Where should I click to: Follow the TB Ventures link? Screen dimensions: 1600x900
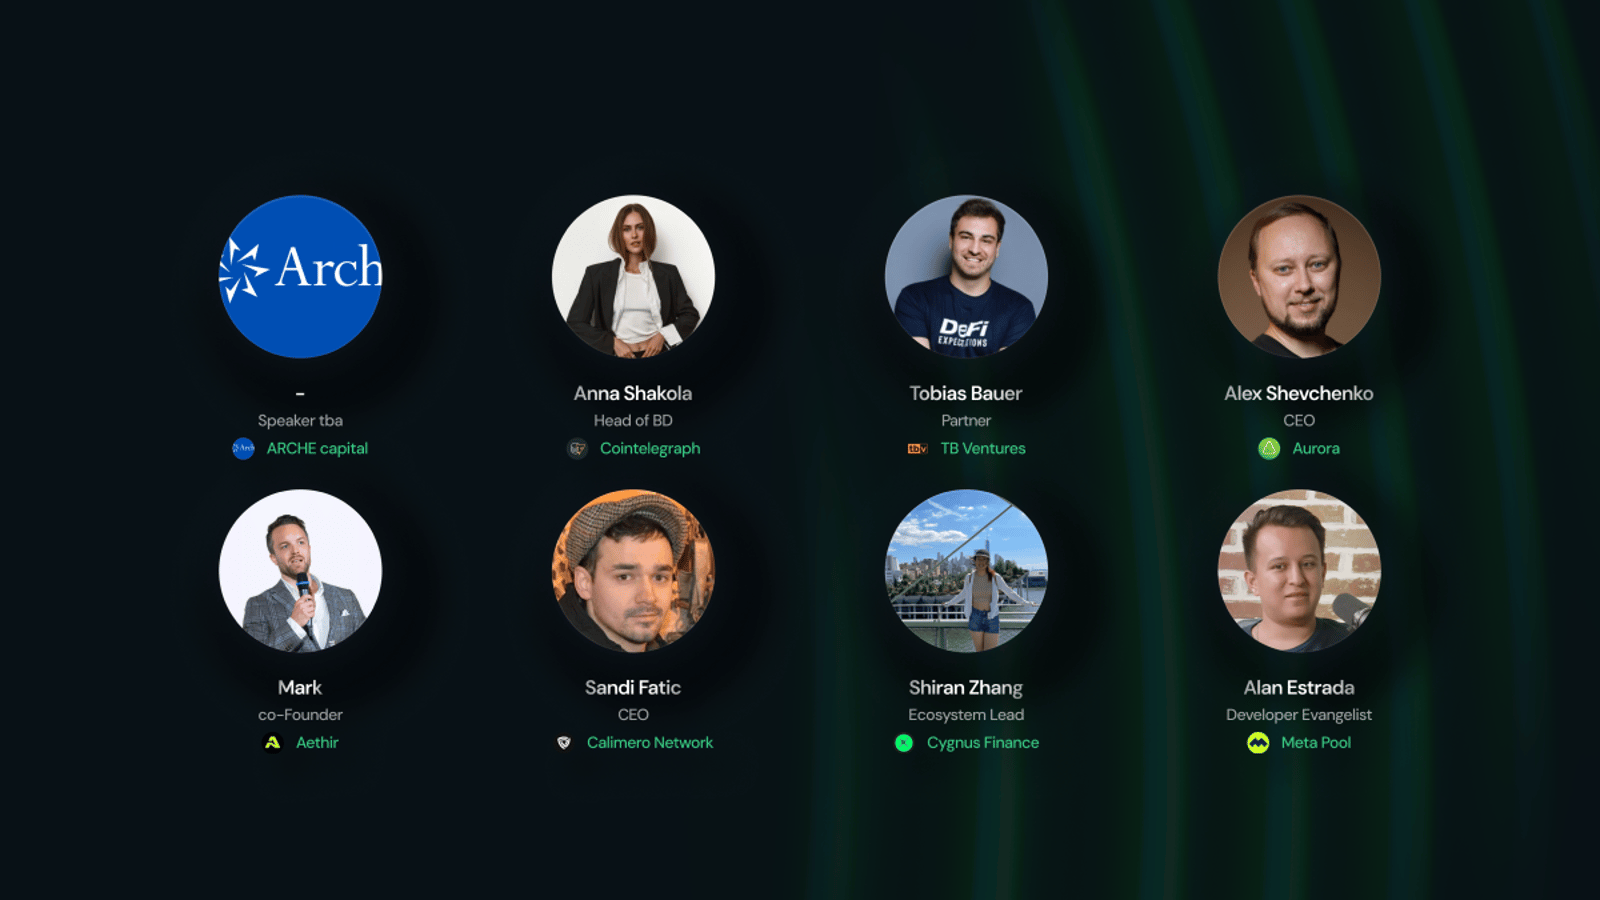tap(983, 448)
